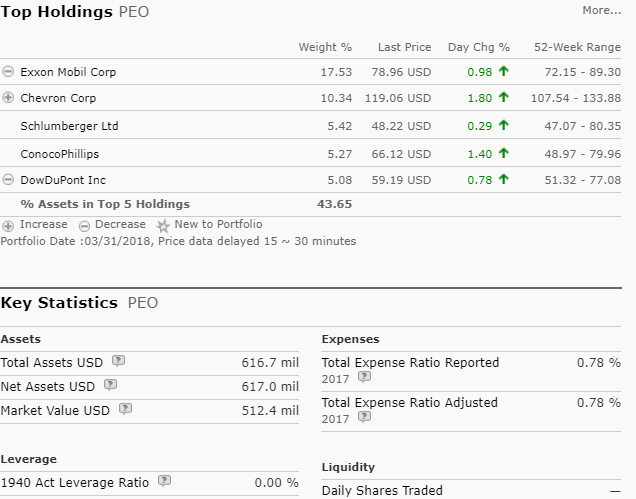Open ConocoPhillips holding
The width and height of the screenshot is (636, 499).
coord(60,154)
